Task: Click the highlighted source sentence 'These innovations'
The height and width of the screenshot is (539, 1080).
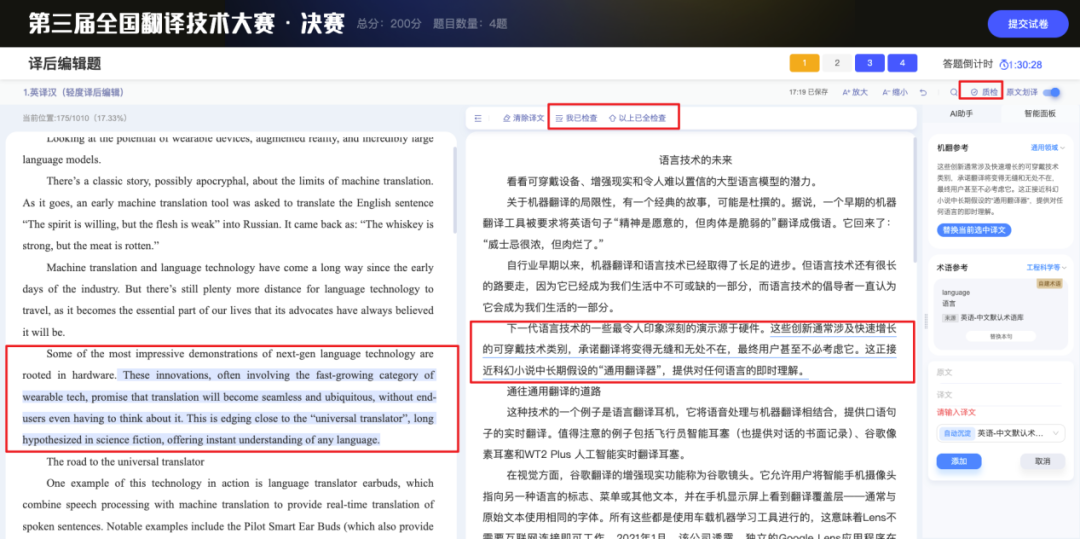Action: 229,408
